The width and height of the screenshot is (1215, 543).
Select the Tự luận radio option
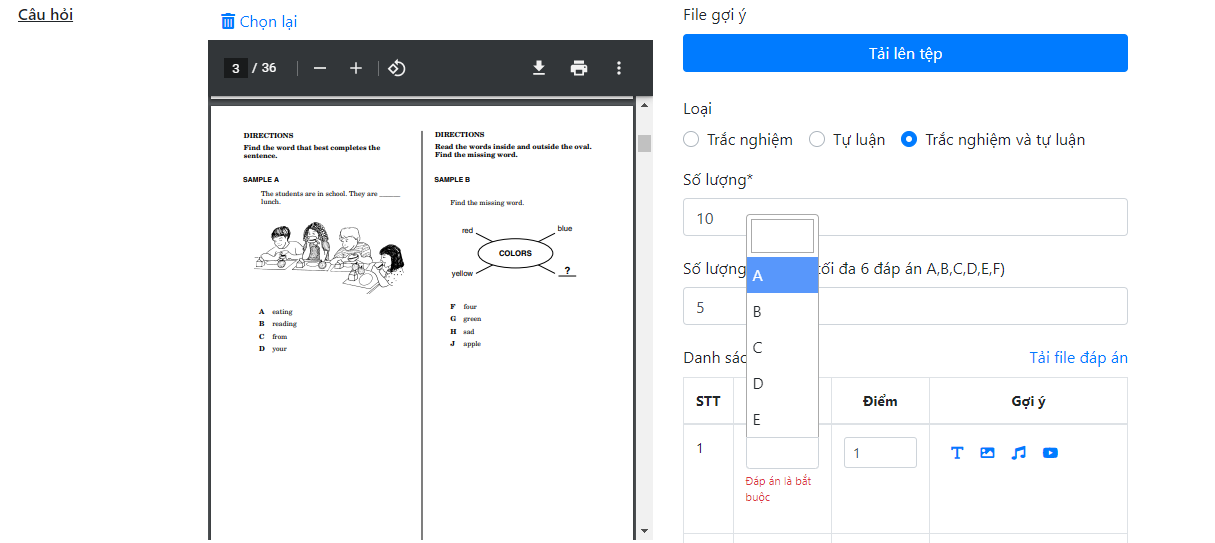pyautogui.click(x=817, y=139)
